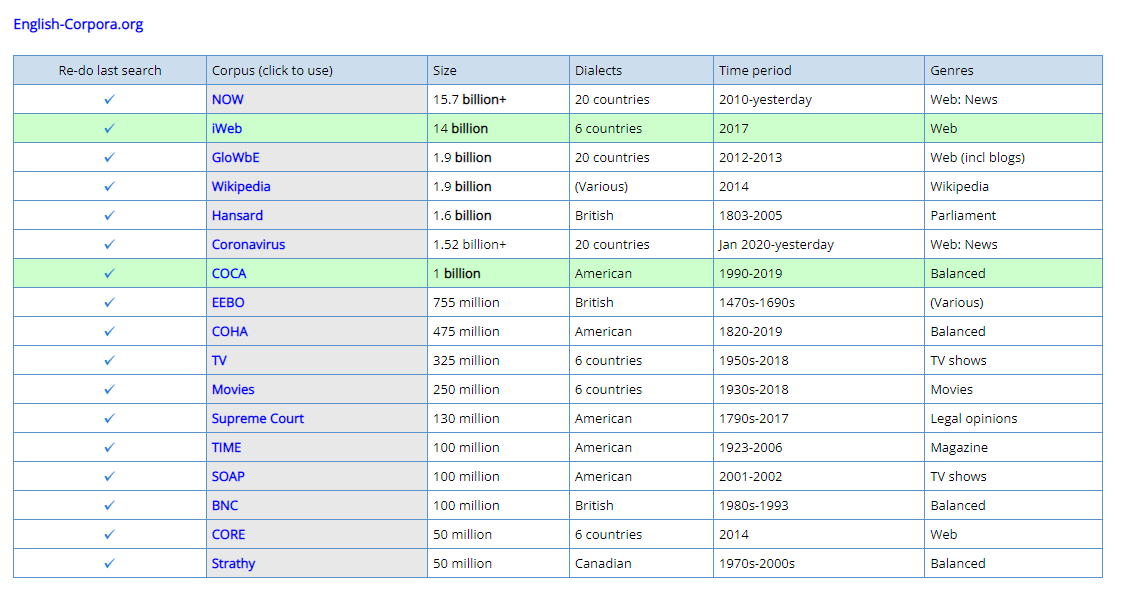This screenshot has width=1123, height=591.
Task: Click the checkmark in the TIME row
Action: (x=110, y=448)
